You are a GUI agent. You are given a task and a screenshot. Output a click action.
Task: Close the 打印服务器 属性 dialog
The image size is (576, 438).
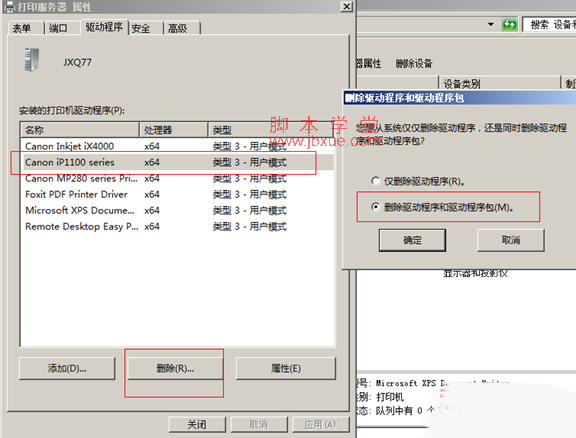[x=346, y=7]
